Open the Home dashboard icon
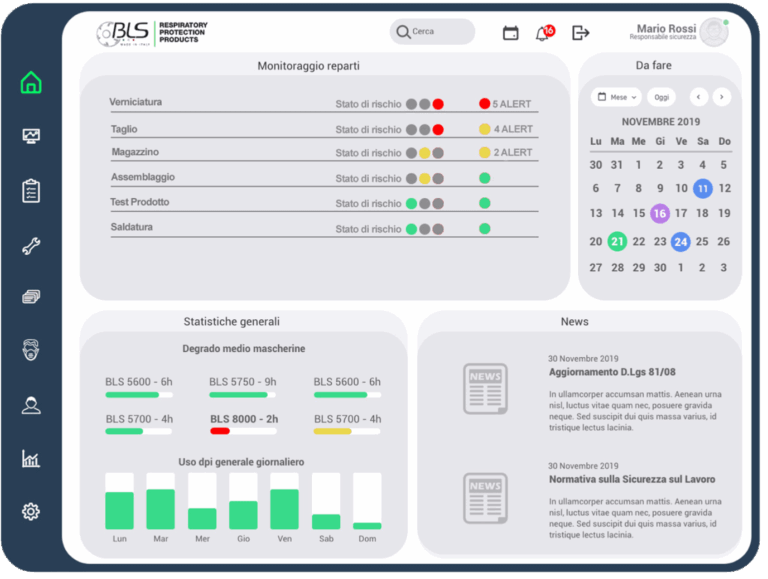768x579 pixels. point(31,82)
